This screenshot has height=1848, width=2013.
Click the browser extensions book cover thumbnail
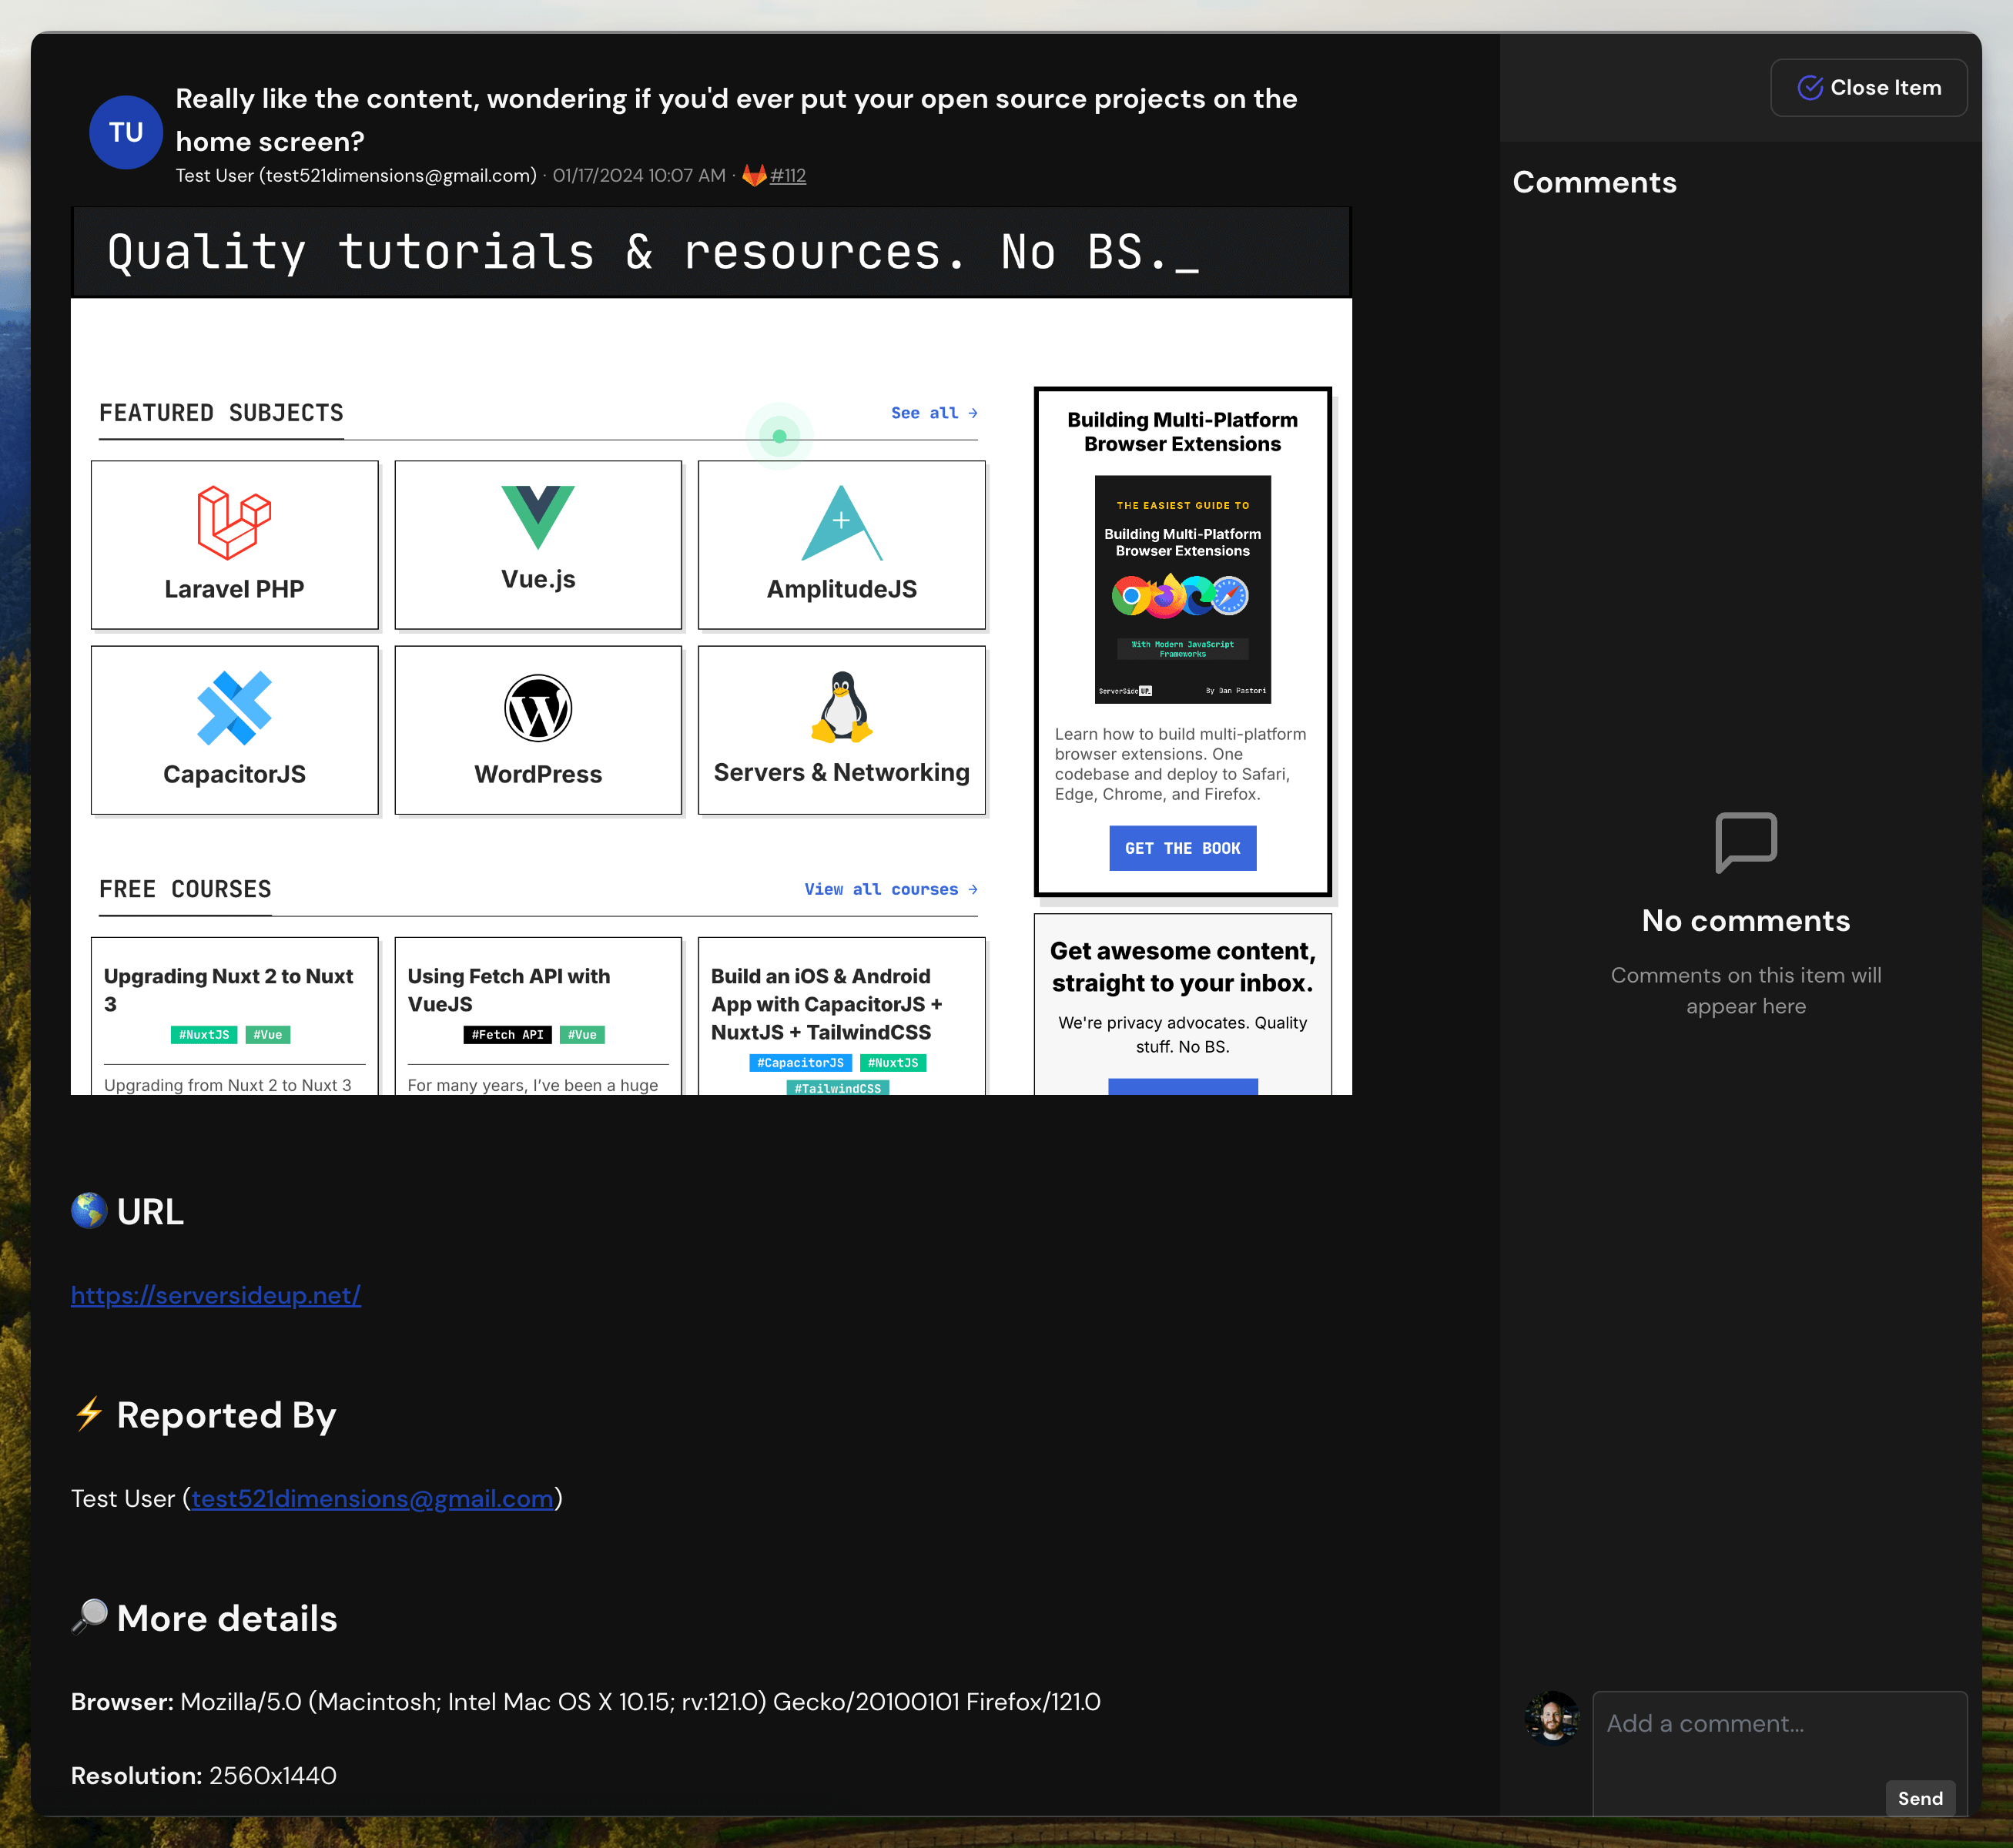coord(1182,589)
